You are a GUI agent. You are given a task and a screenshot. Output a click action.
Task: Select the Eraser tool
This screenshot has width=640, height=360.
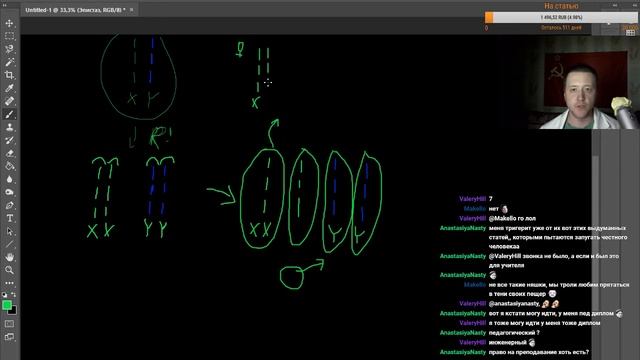(x=9, y=153)
